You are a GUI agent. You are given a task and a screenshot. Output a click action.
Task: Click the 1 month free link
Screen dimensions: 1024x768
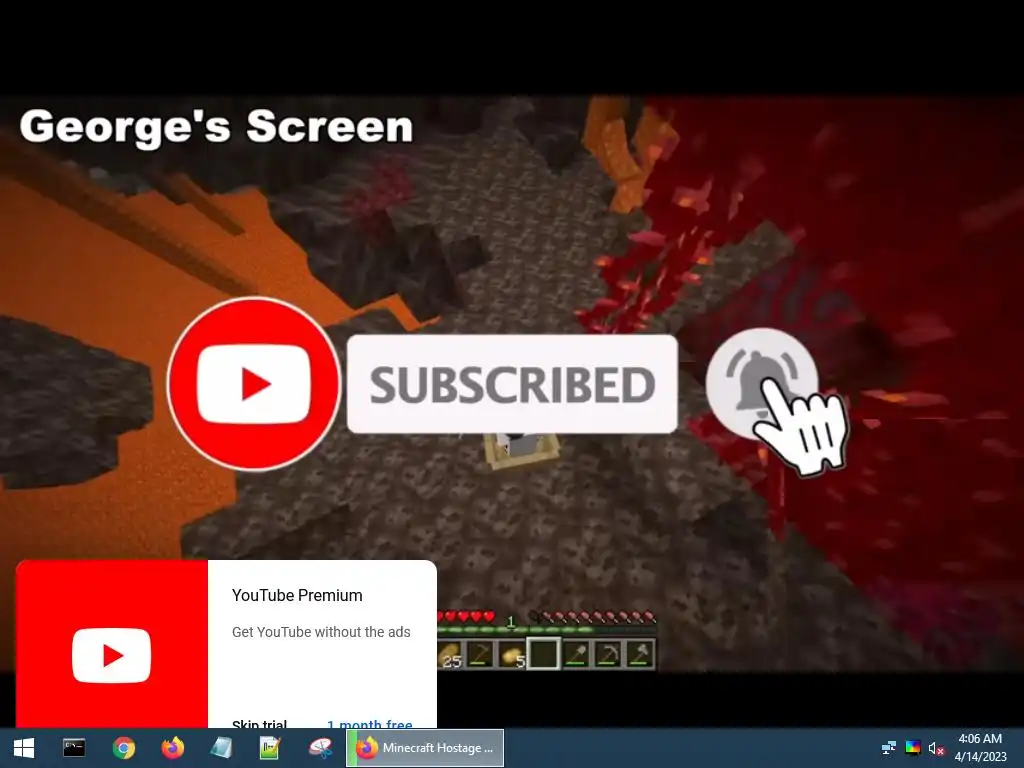click(x=370, y=724)
